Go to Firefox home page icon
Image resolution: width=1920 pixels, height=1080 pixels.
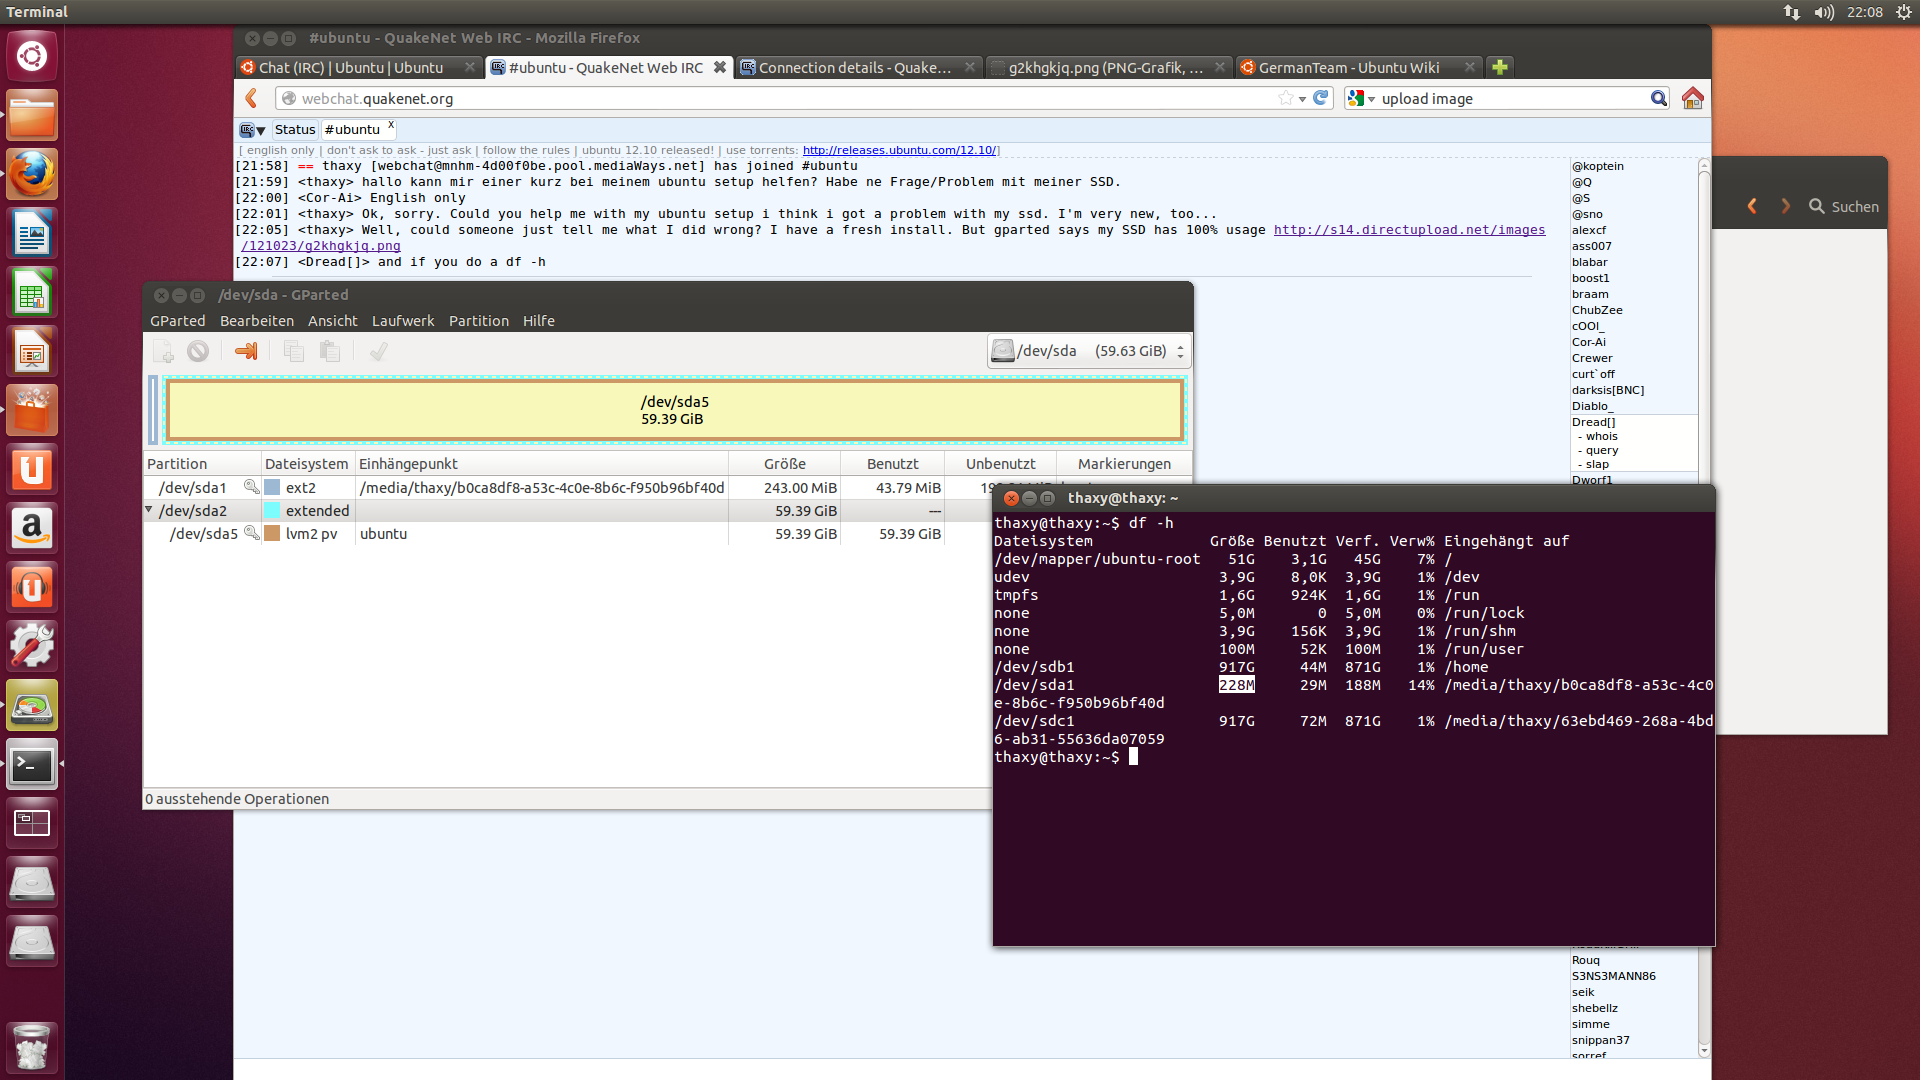(x=1692, y=98)
